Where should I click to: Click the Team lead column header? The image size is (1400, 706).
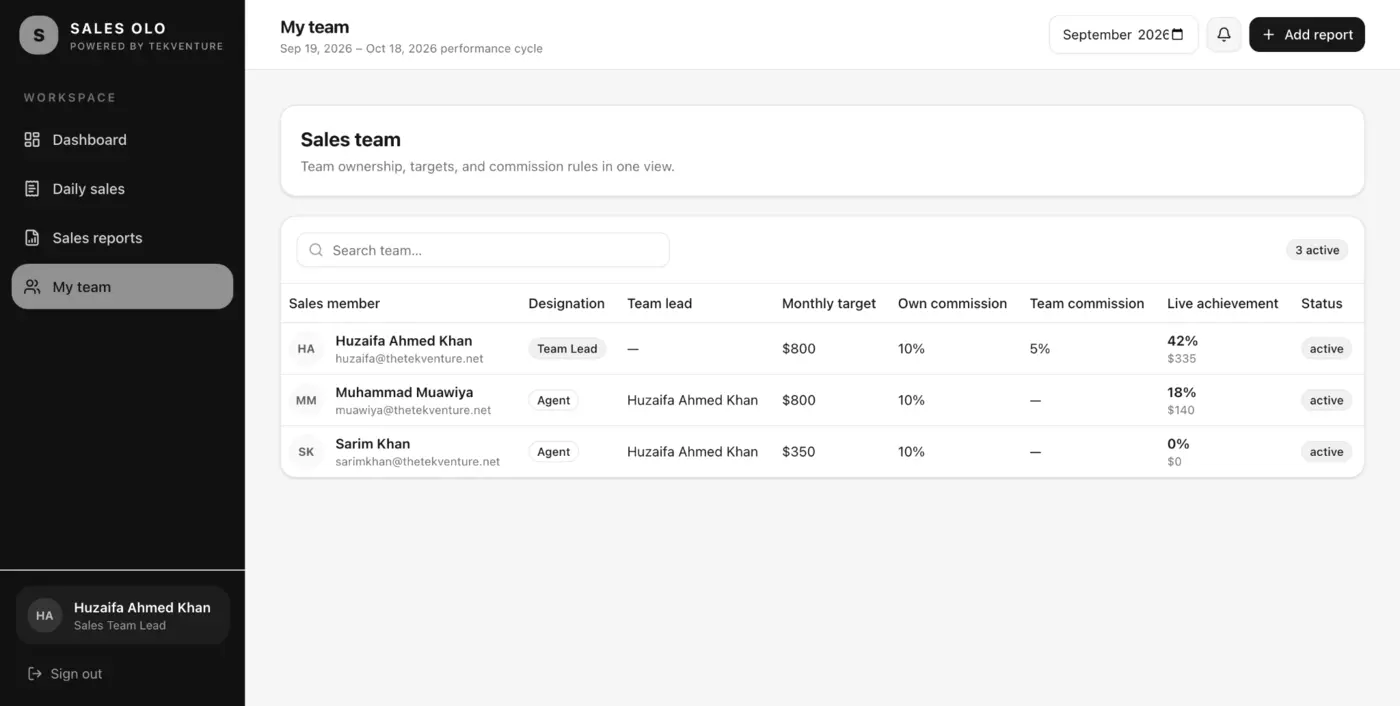(x=659, y=304)
